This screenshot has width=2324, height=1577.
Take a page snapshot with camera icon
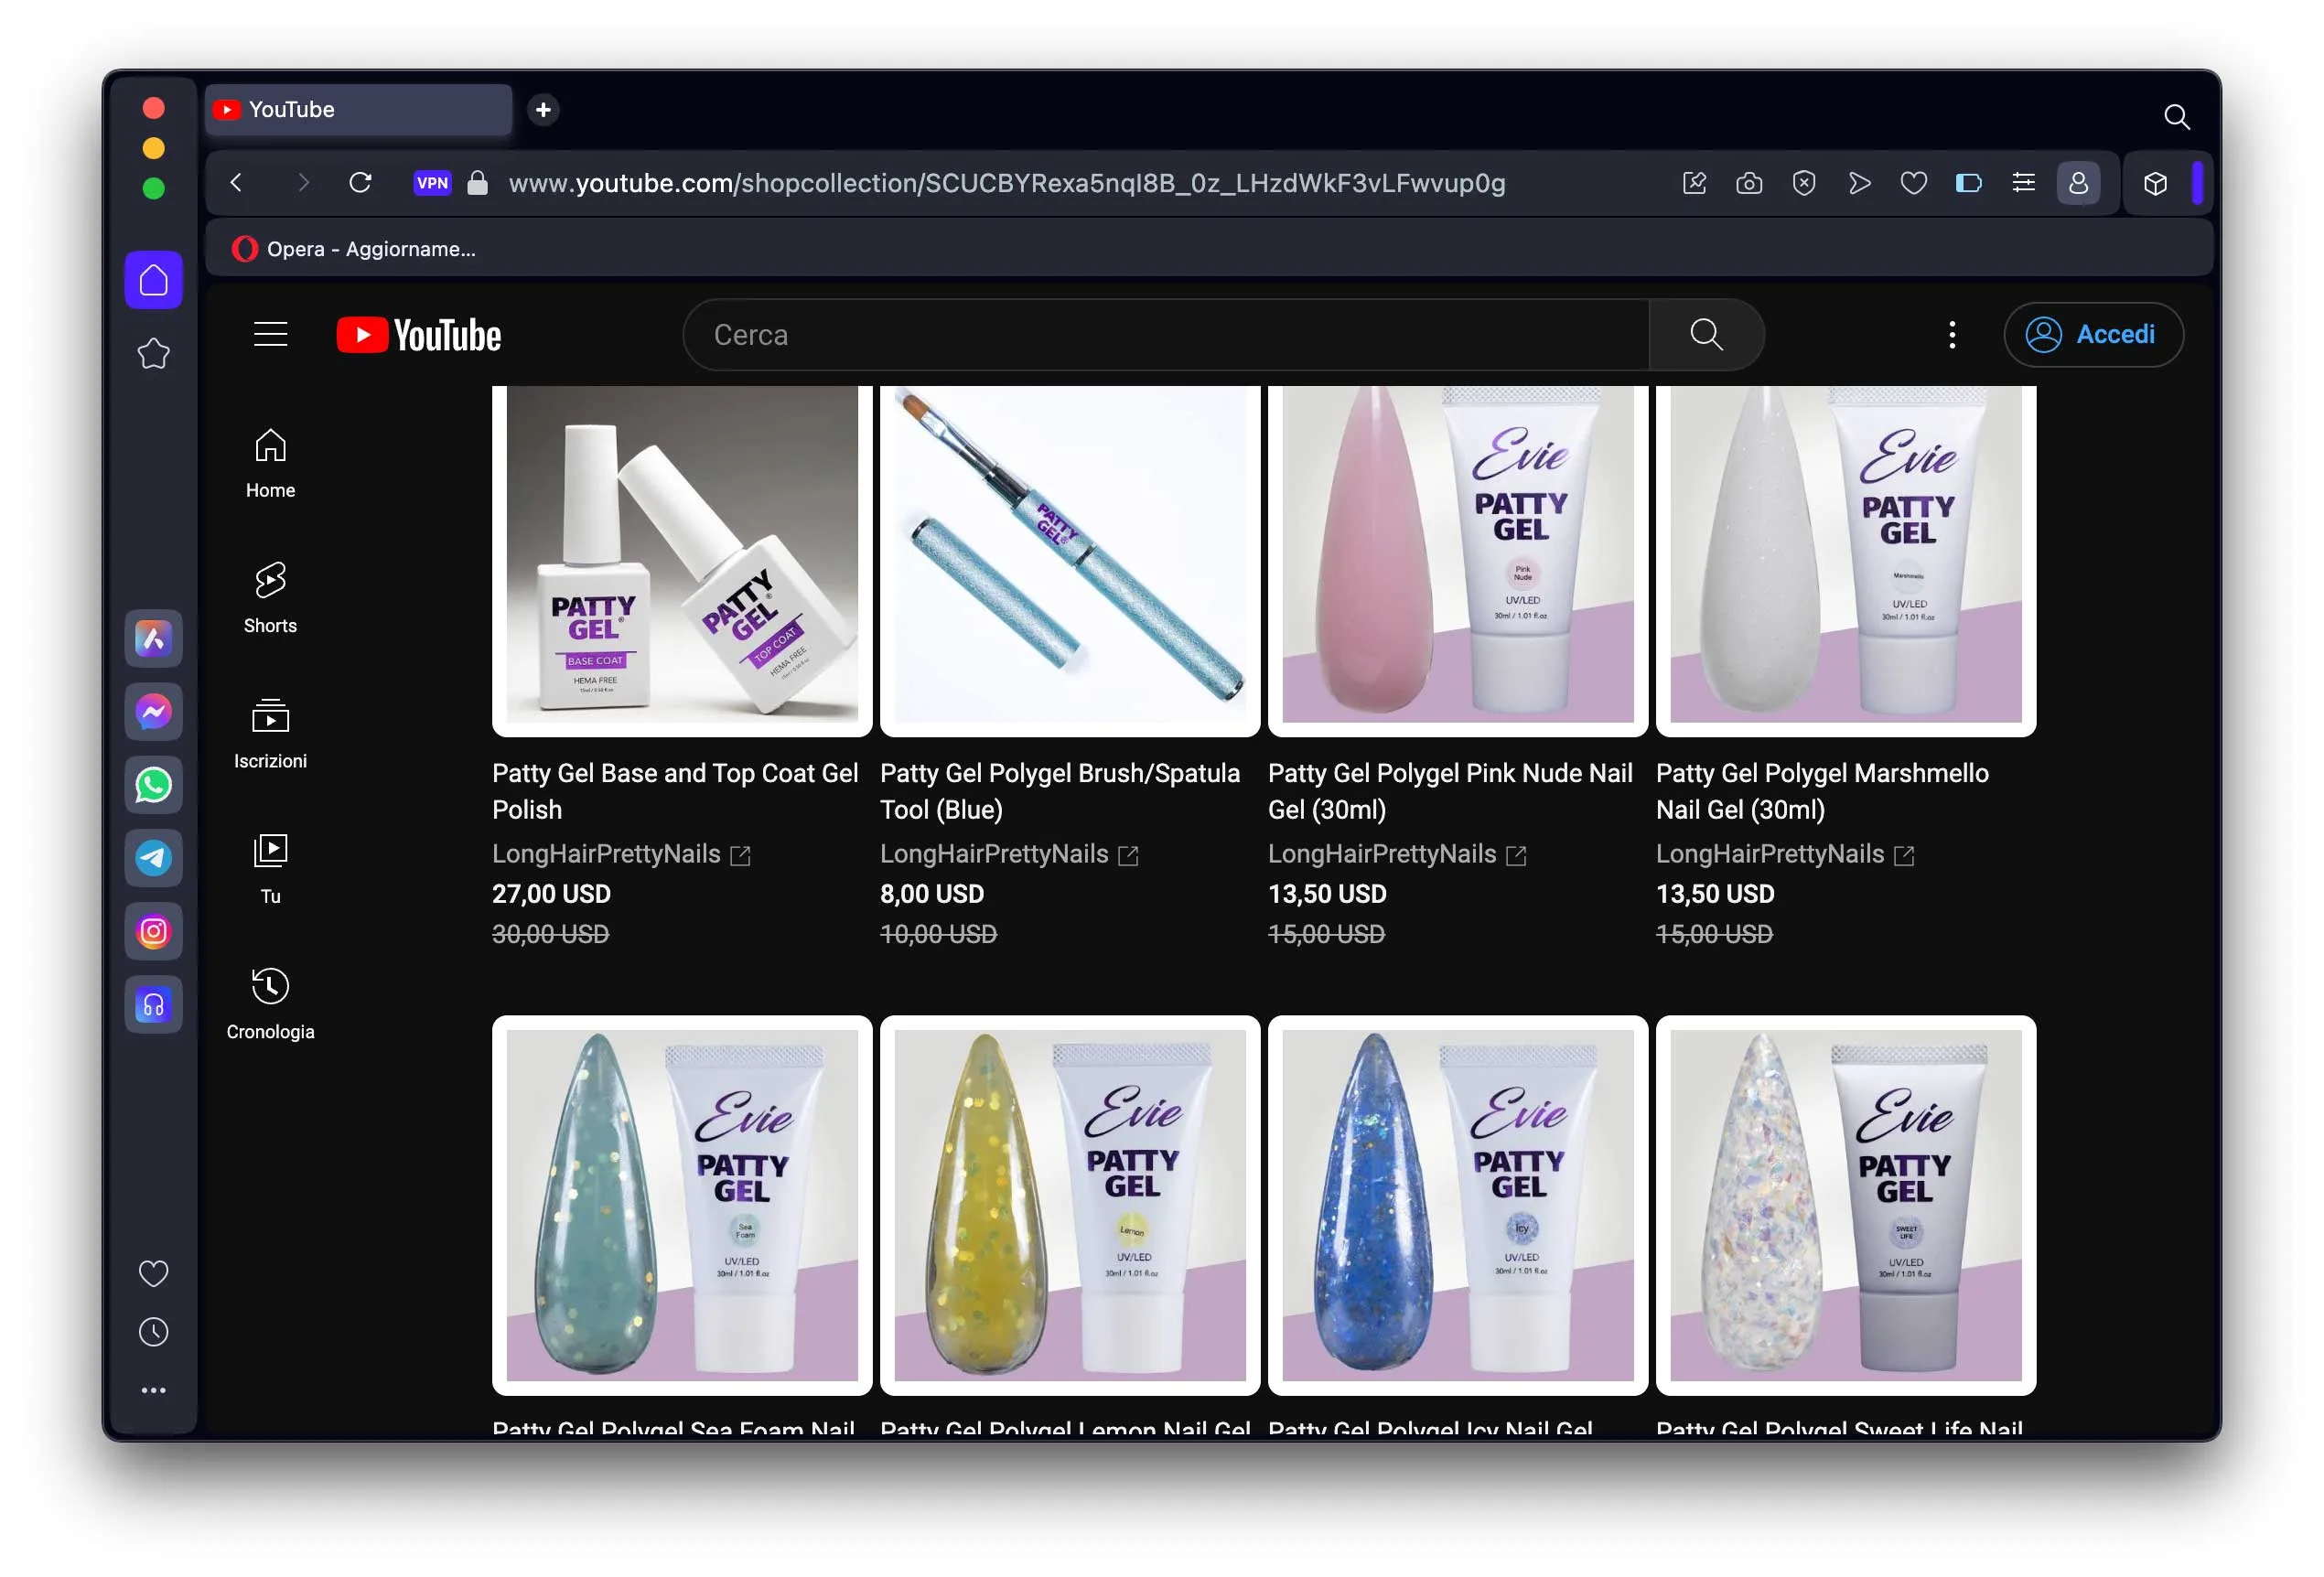pyautogui.click(x=1749, y=183)
